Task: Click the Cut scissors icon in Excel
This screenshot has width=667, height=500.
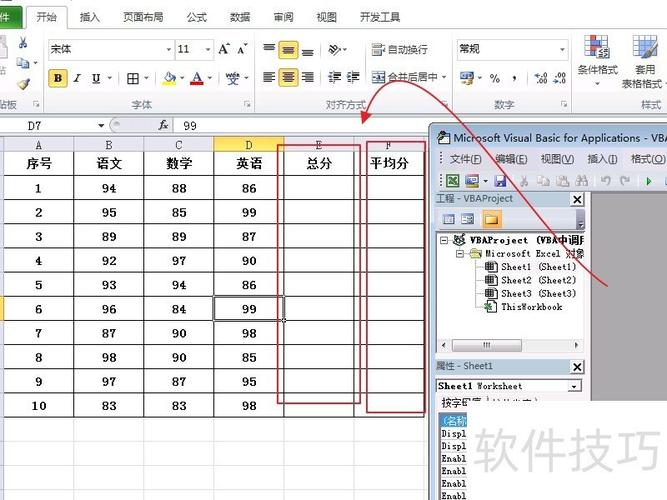Action: click(23, 43)
